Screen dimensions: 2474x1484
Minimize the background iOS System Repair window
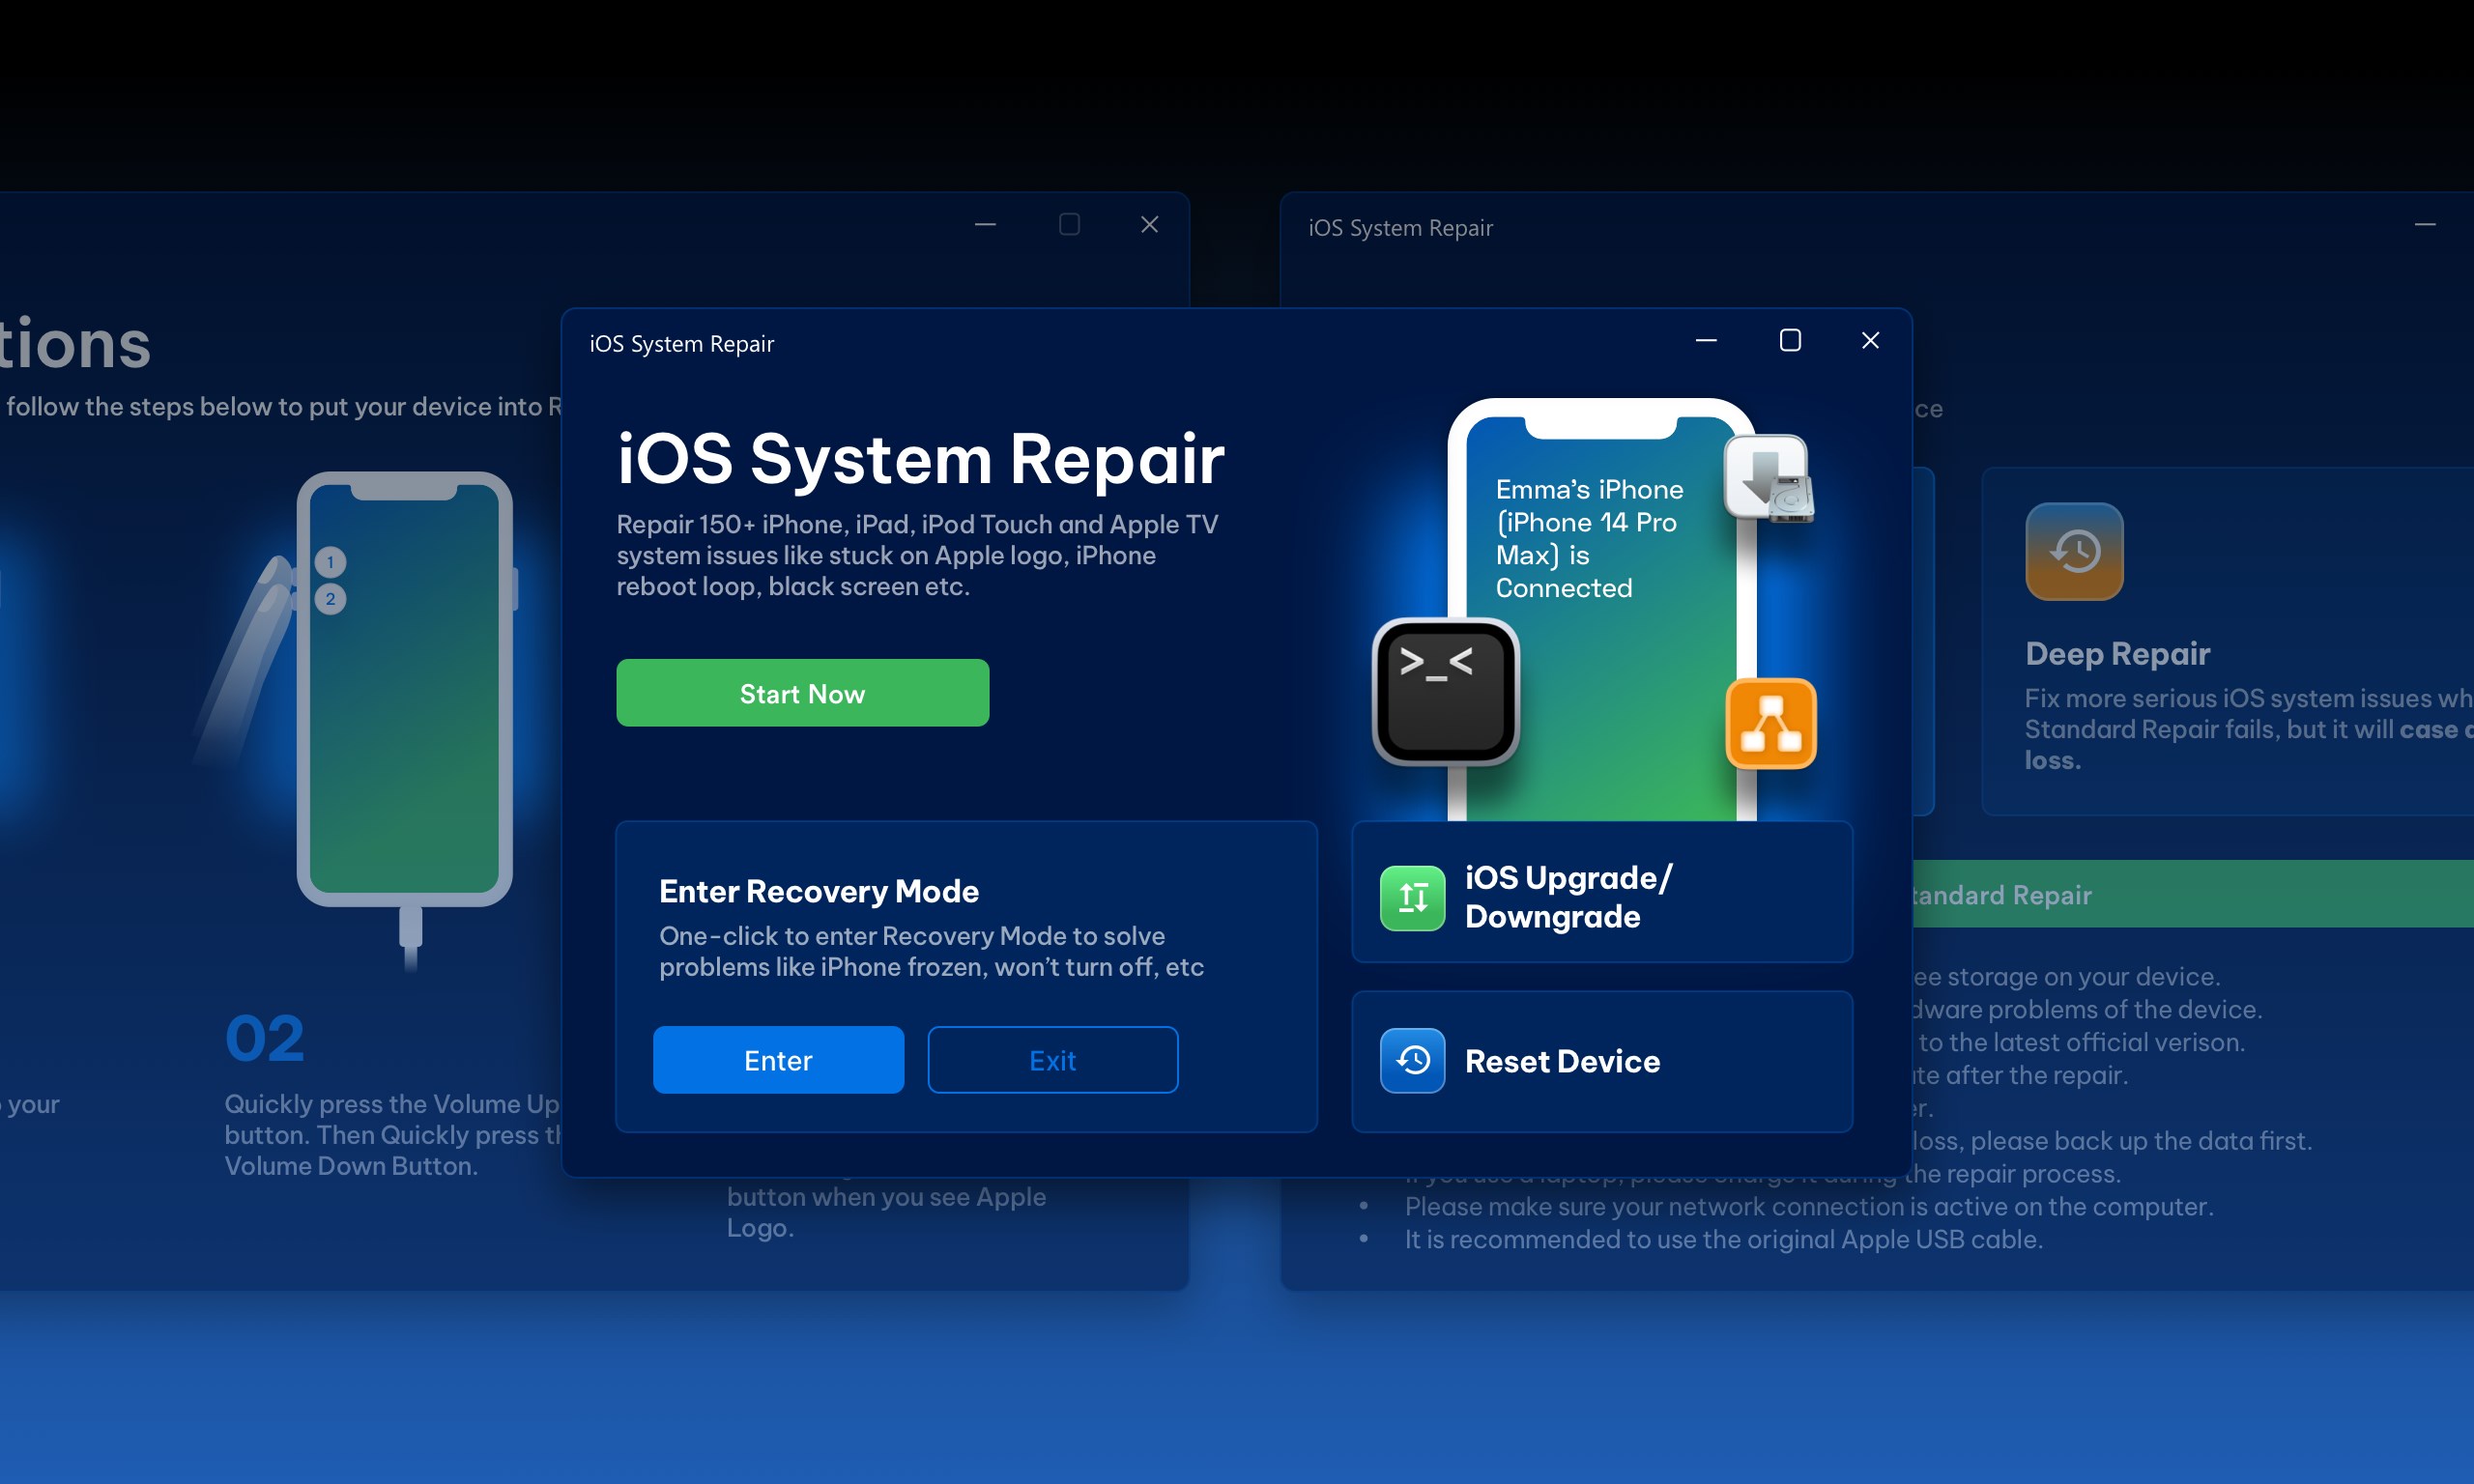point(2428,224)
